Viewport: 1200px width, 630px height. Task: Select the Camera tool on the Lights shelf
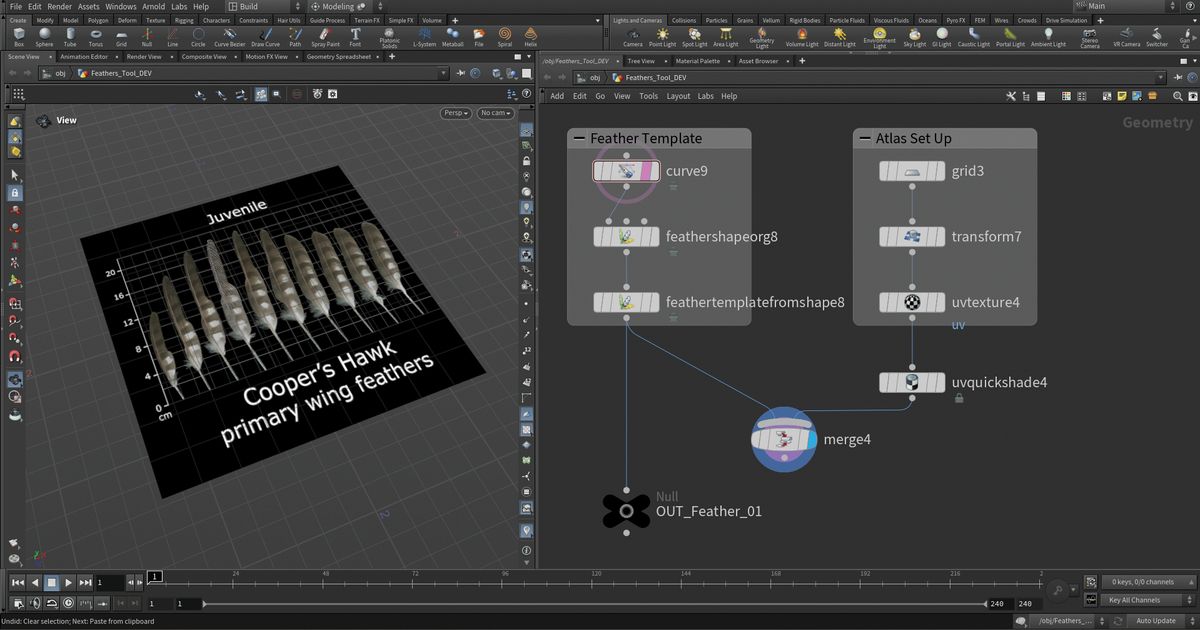[x=633, y=38]
